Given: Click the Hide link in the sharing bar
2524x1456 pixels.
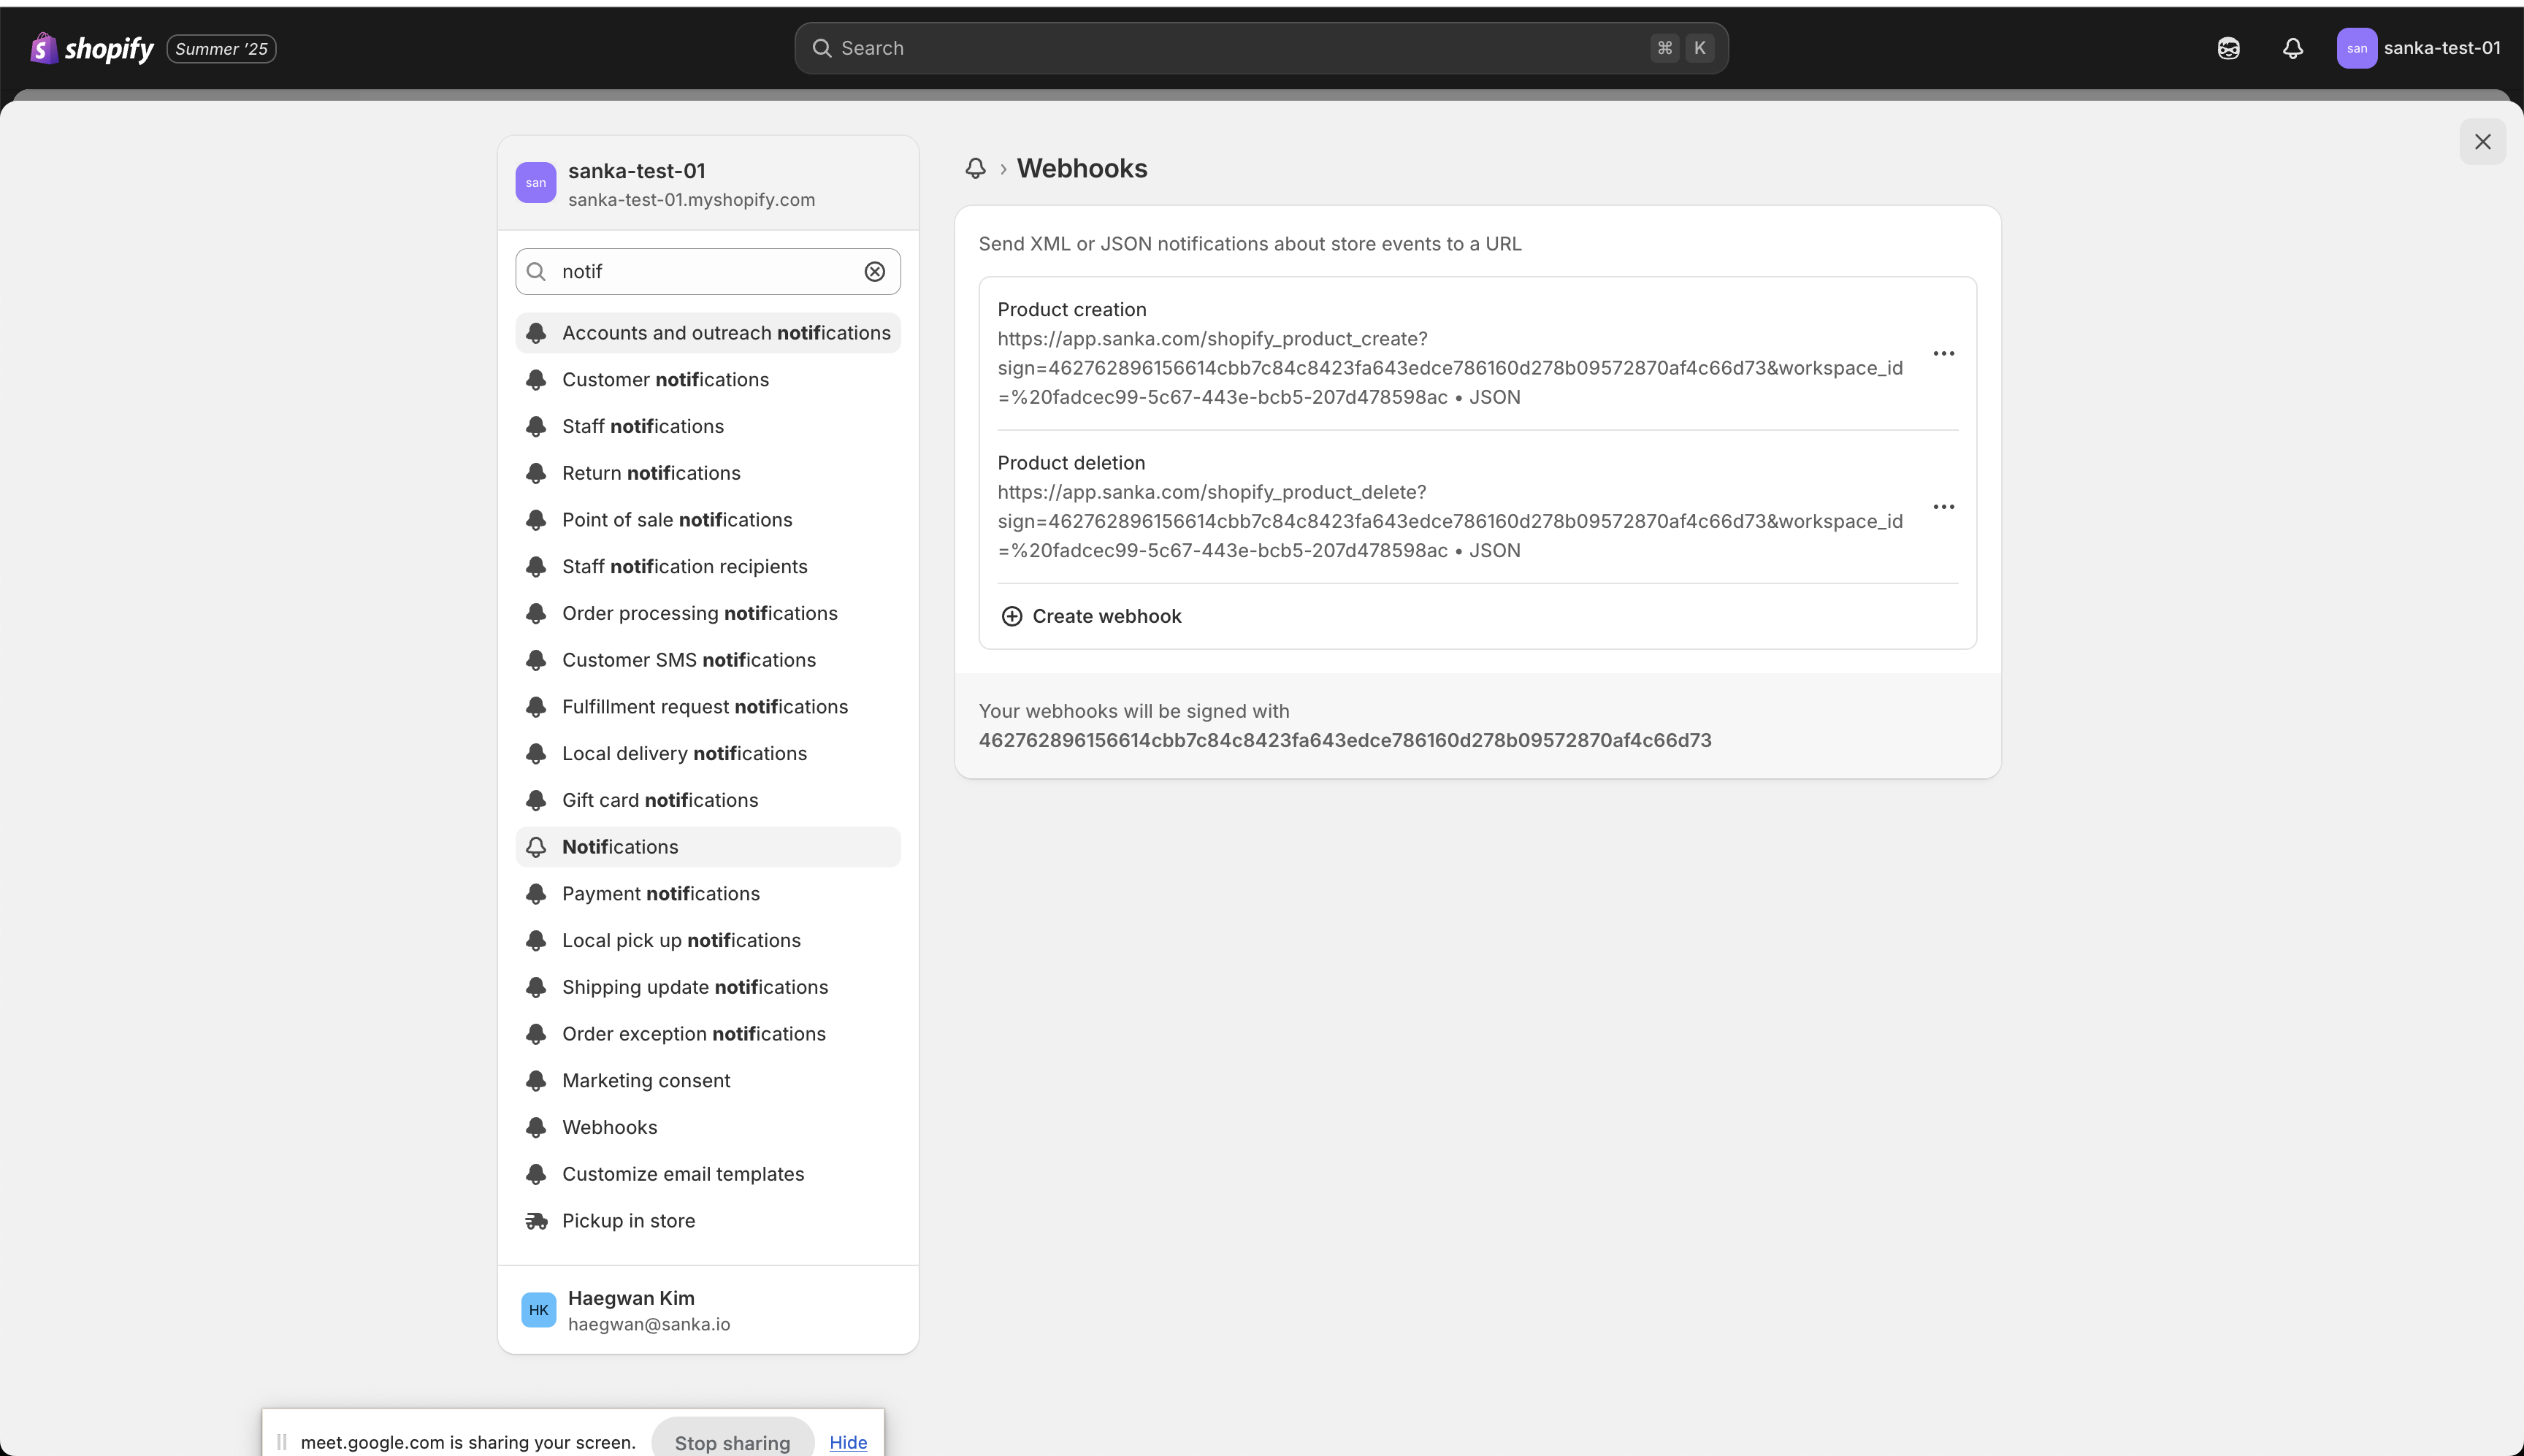Looking at the screenshot, I should [x=847, y=1442].
